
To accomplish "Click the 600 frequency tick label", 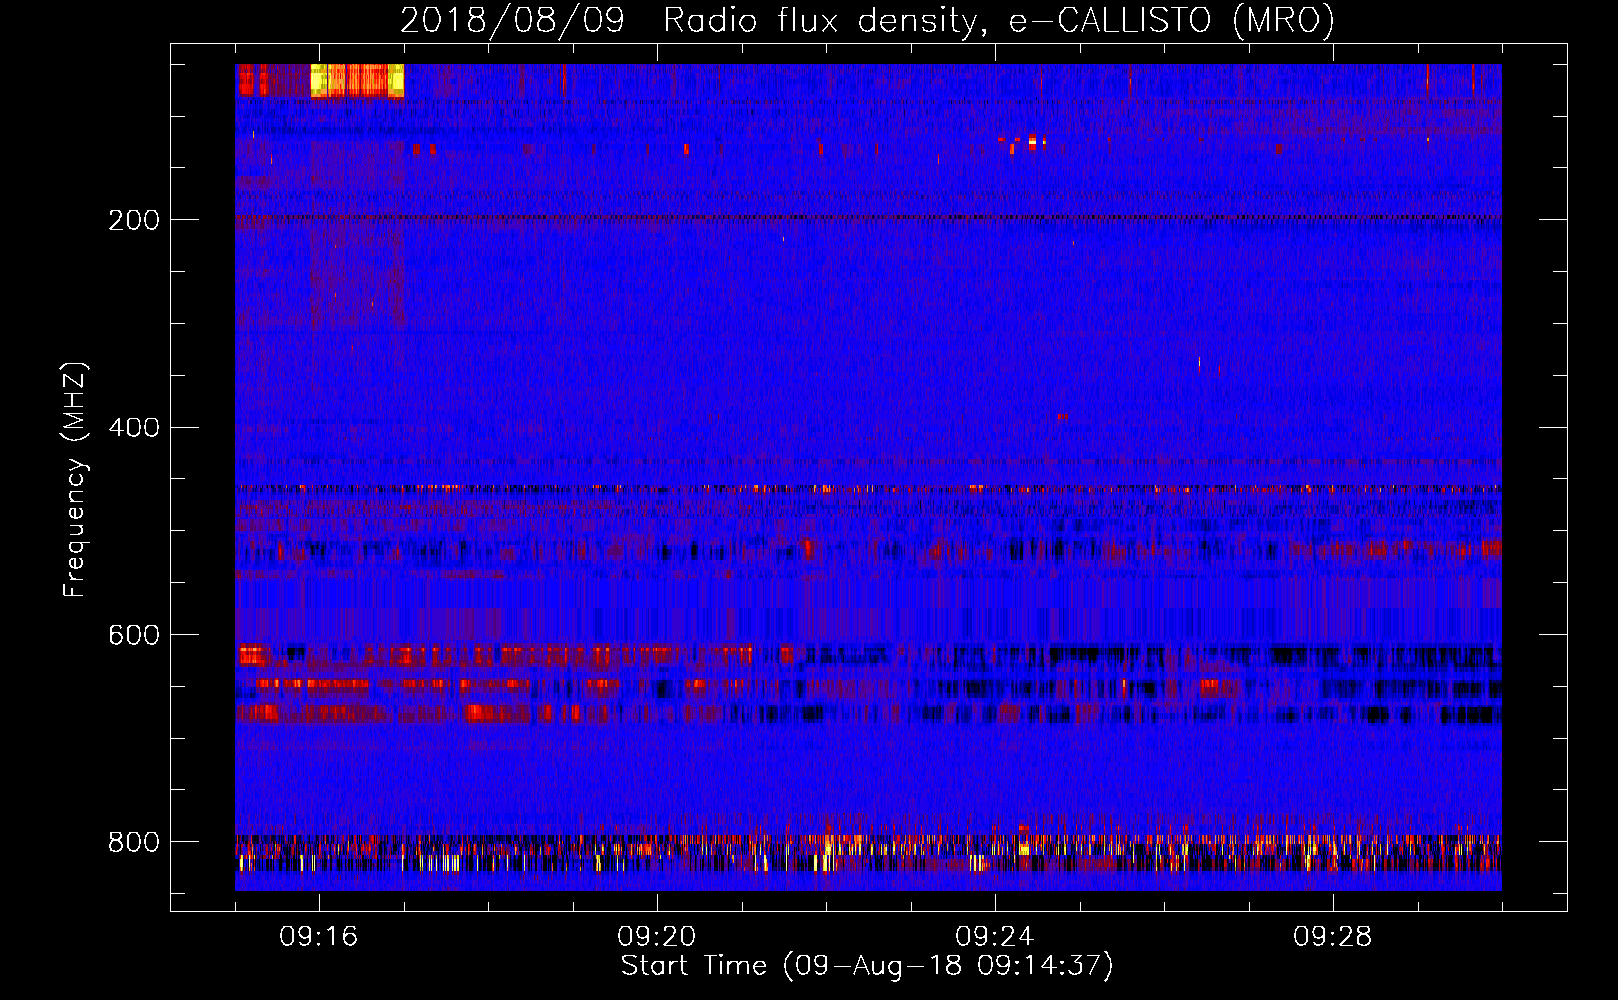I will [134, 635].
